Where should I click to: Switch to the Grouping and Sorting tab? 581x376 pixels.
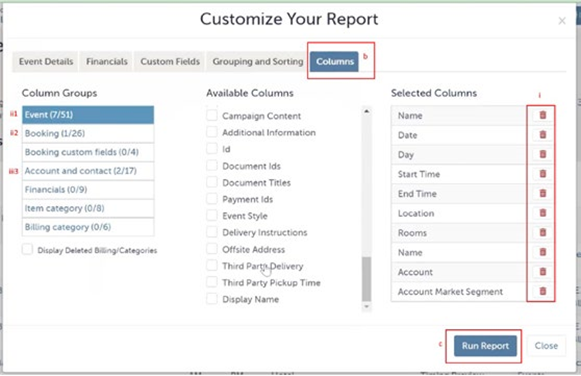coord(258,61)
